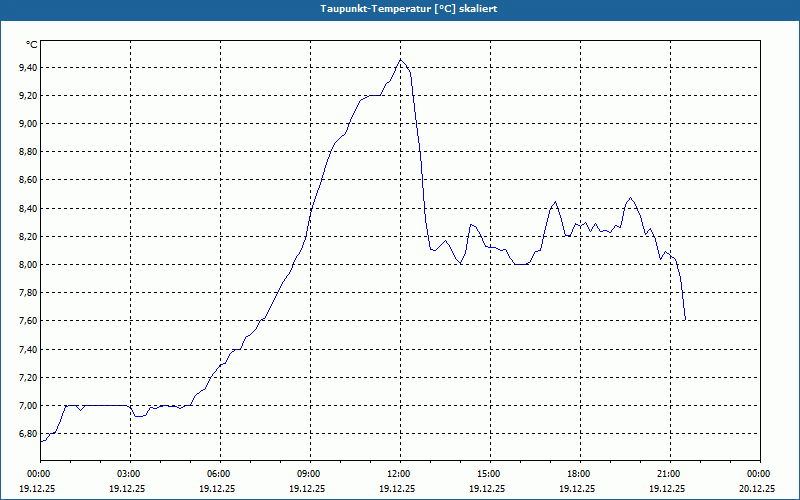Click the "00:00" label dated 20.12.25
The height and width of the screenshot is (500, 800).
[760, 474]
